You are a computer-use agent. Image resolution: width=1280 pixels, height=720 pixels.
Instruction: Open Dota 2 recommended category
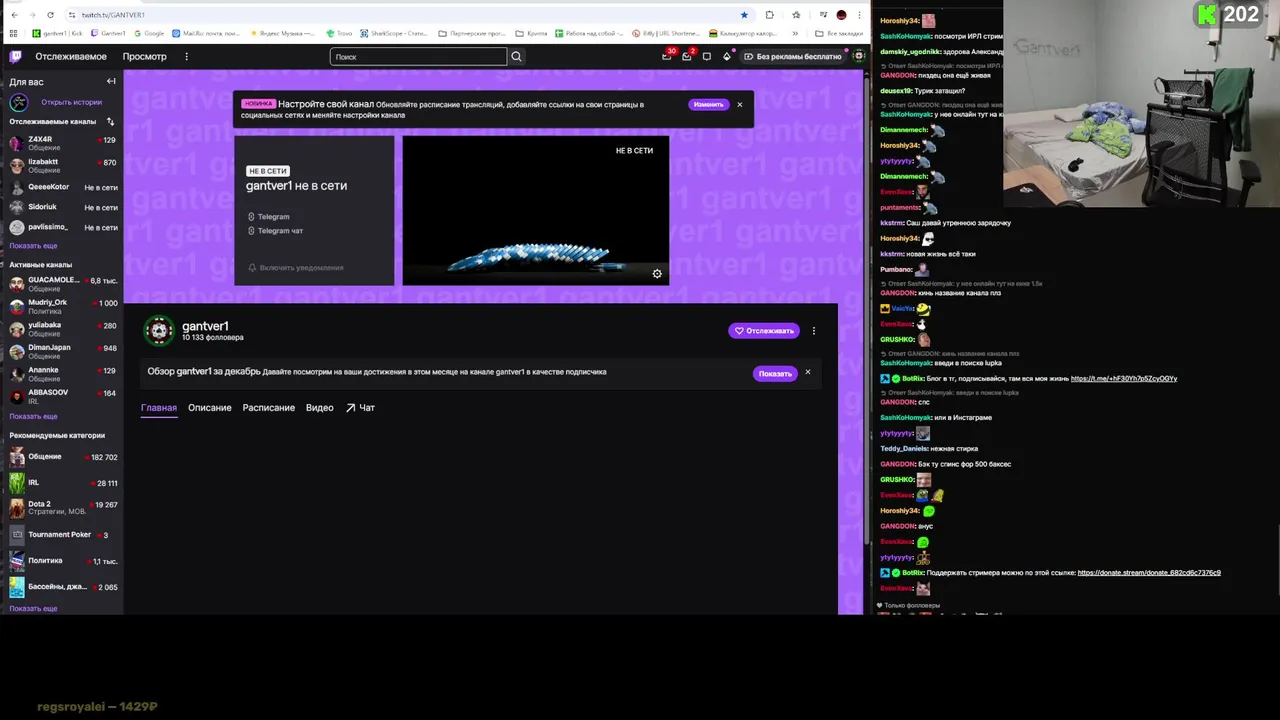click(x=62, y=508)
